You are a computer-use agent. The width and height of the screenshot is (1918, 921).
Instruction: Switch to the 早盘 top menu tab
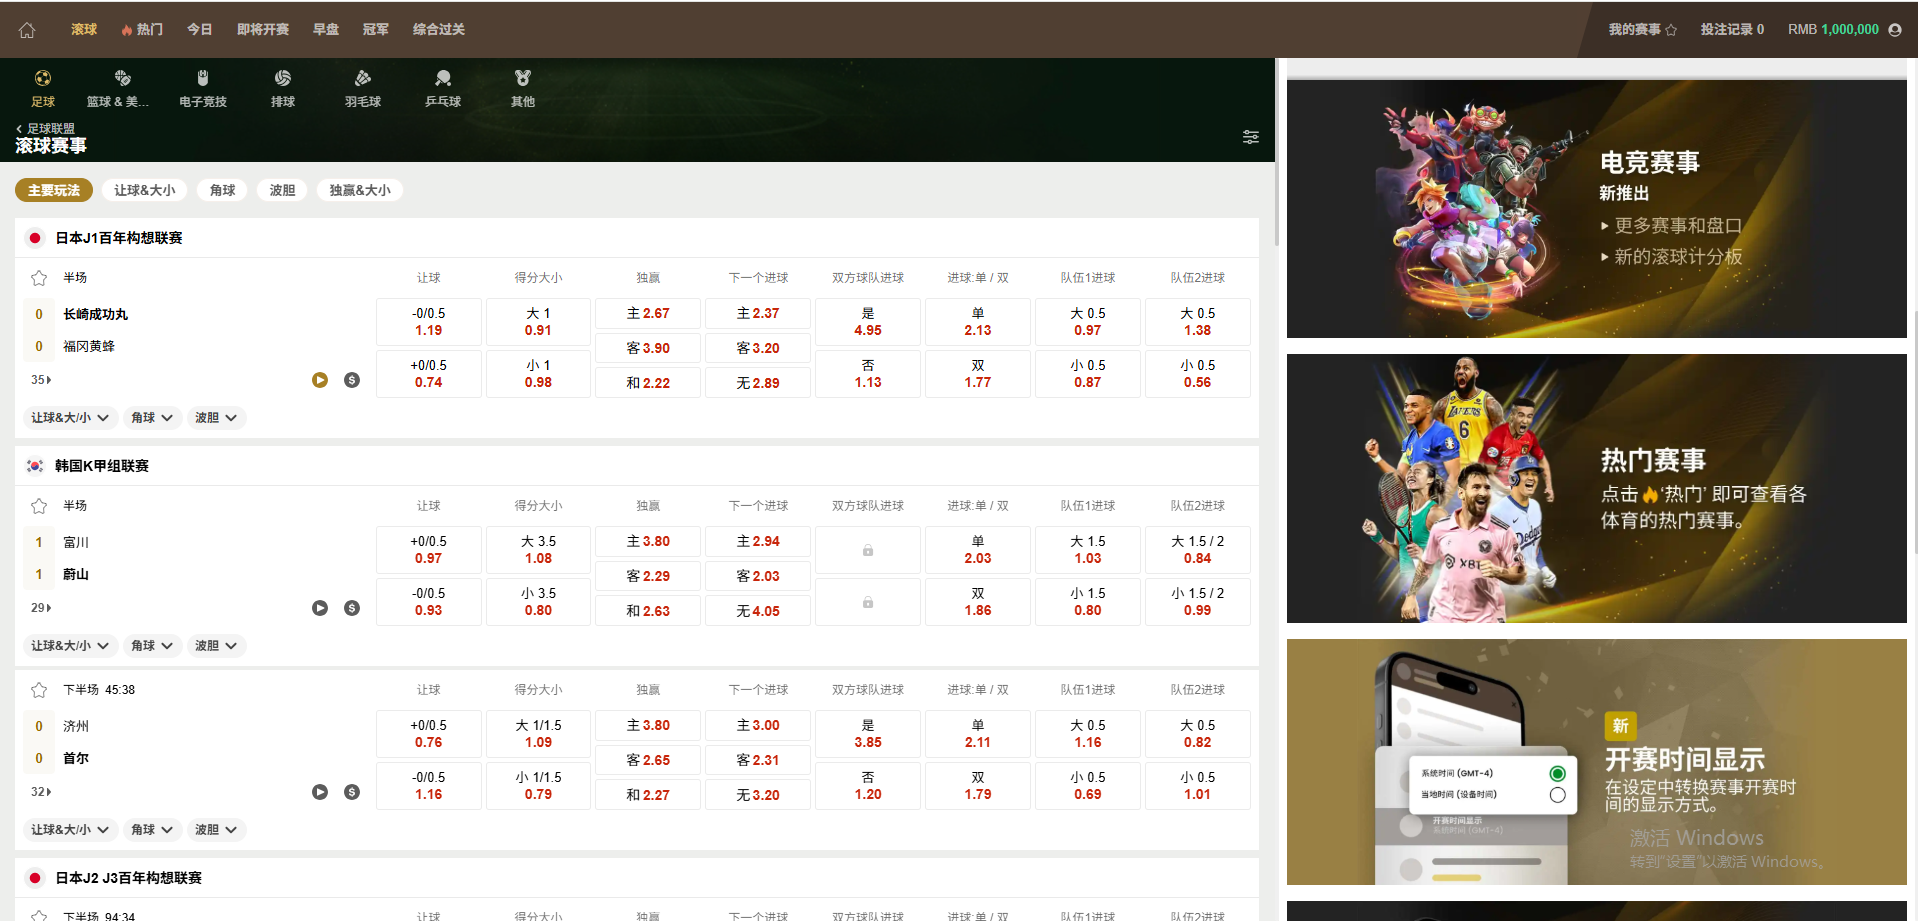pyautogui.click(x=326, y=30)
